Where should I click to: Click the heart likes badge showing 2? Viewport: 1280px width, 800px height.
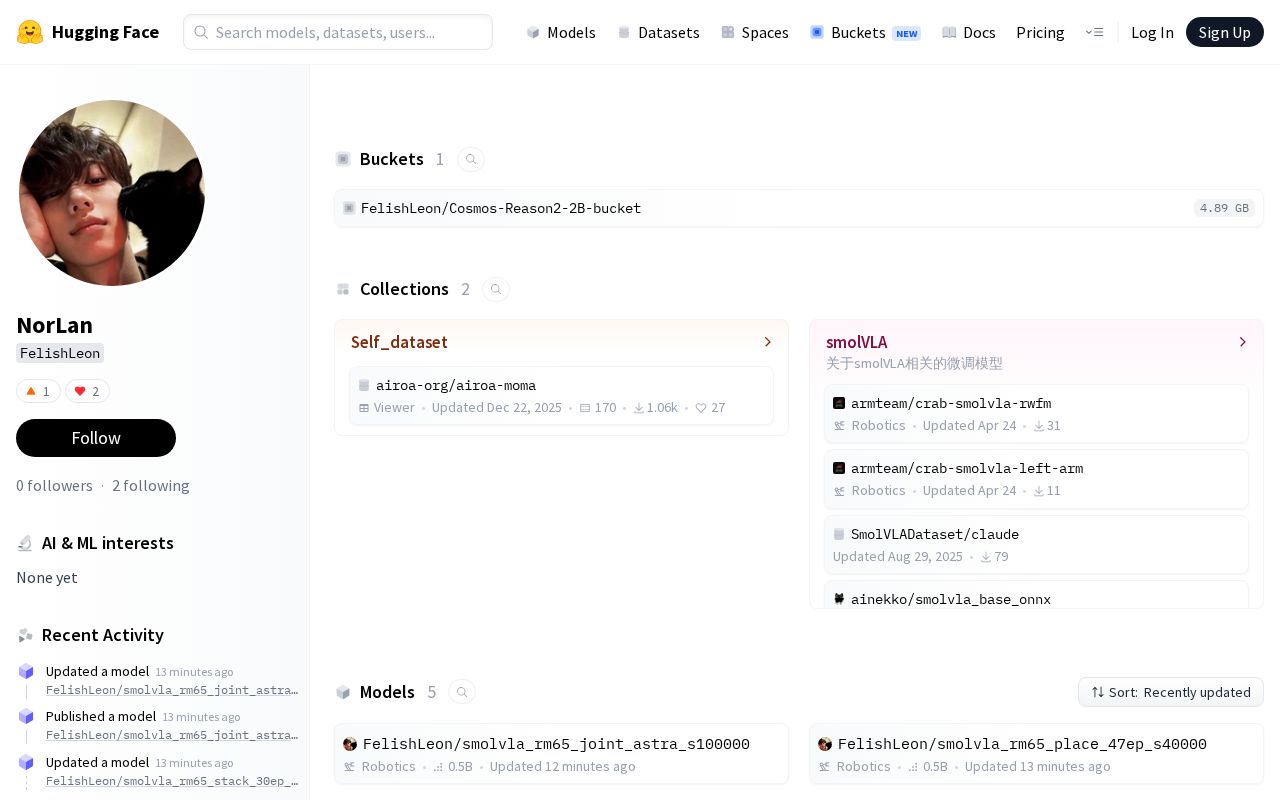click(x=87, y=391)
